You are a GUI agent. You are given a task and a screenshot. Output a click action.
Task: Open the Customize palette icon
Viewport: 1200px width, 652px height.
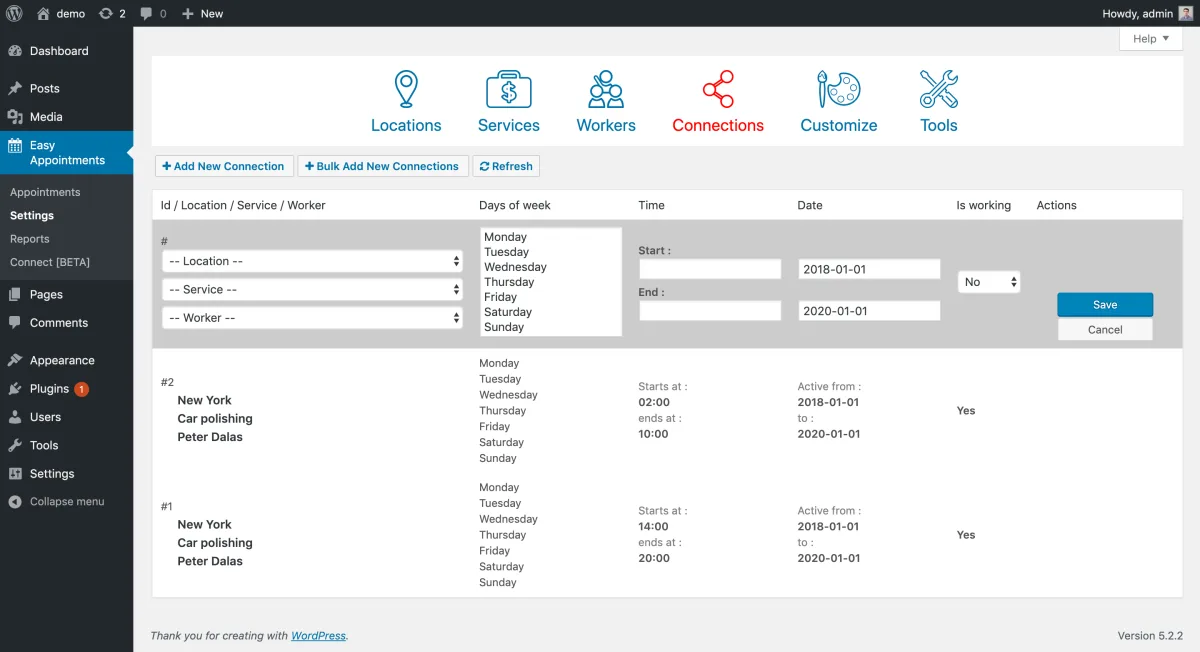(839, 89)
